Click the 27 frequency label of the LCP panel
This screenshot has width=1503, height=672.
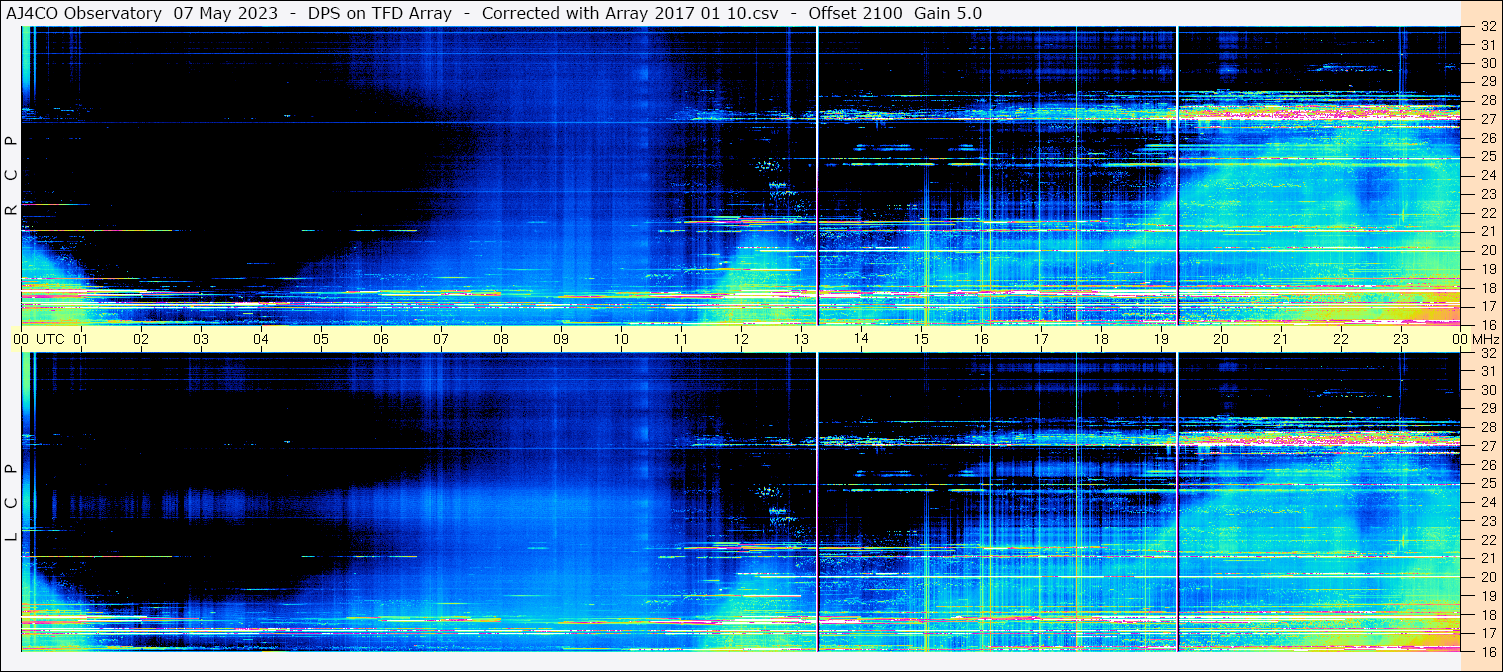pyautogui.click(x=1487, y=446)
